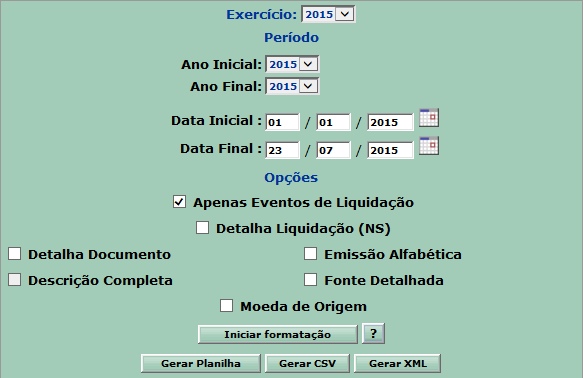This screenshot has height=378, width=583.
Task: Click the Período heading text
Action: 292,38
